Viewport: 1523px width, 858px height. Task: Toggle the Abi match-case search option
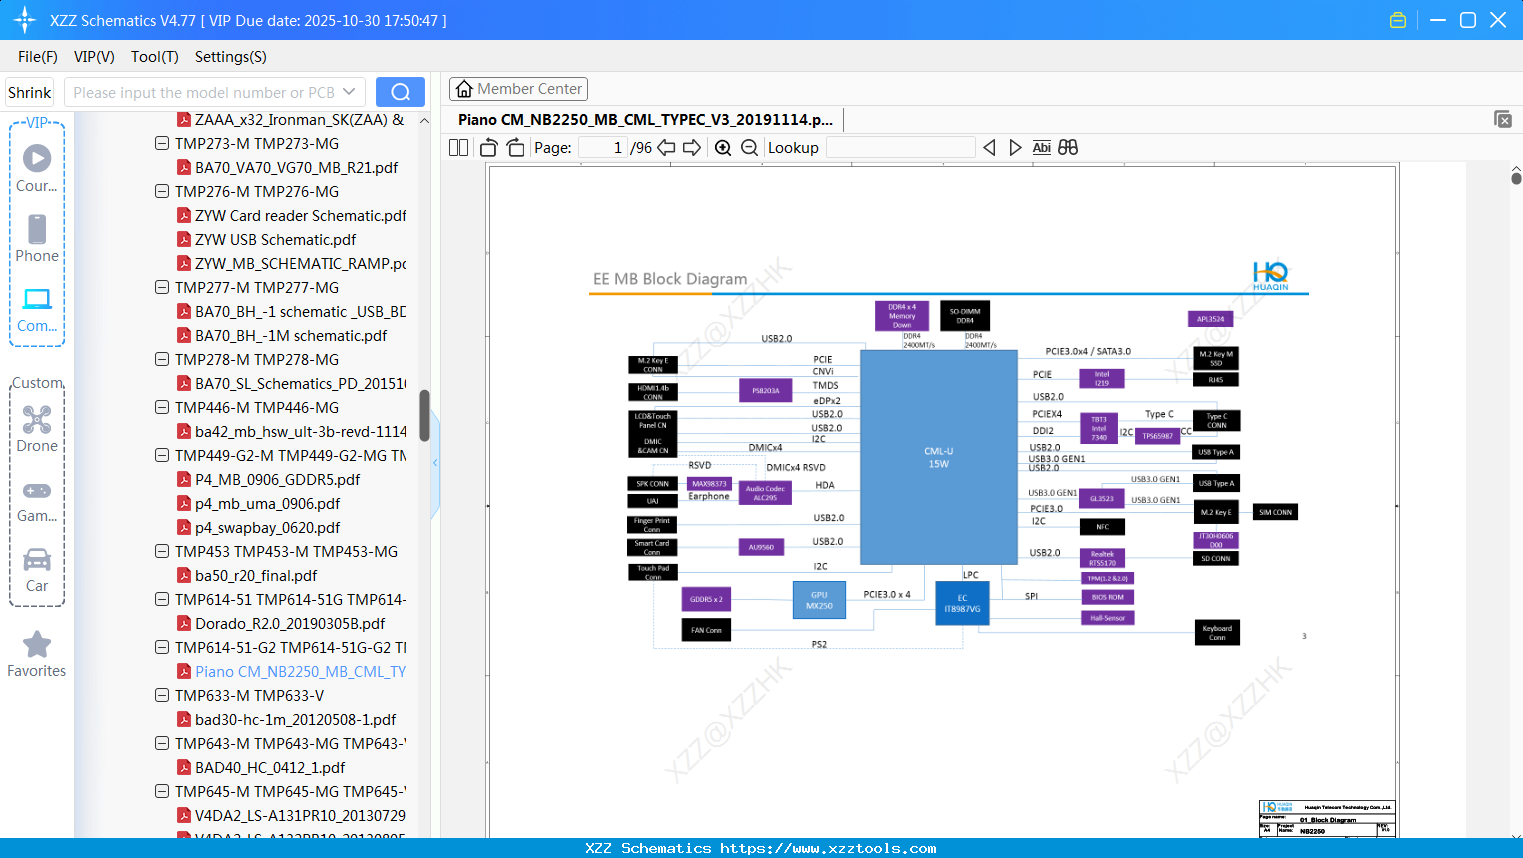point(1041,148)
